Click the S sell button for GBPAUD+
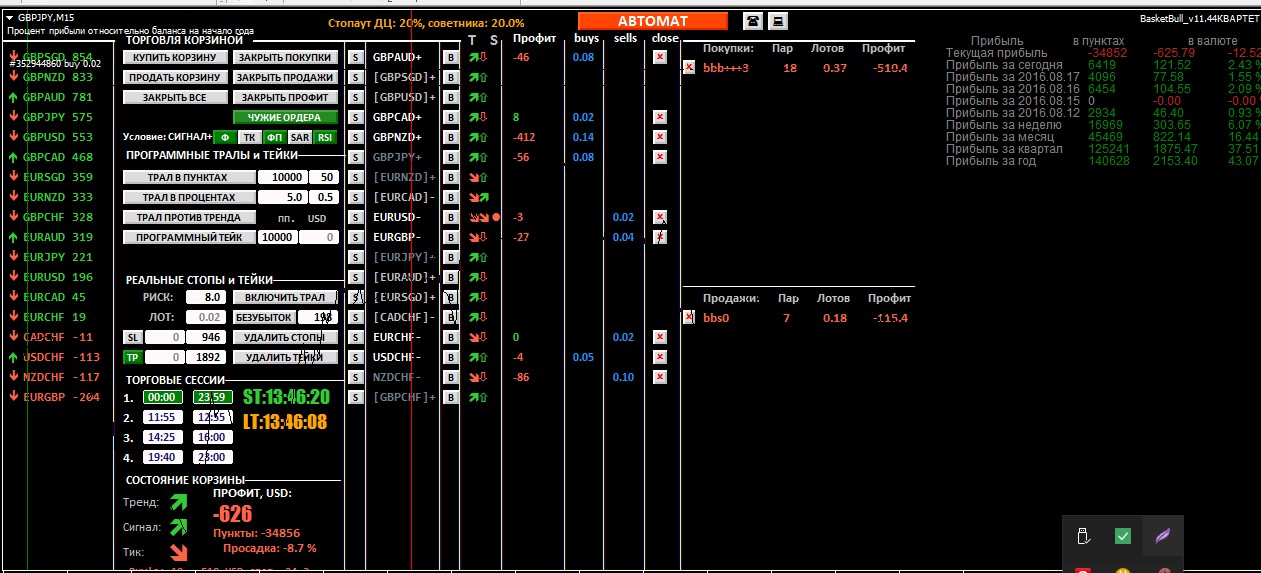This screenshot has height=573, width=1261. 355,57
